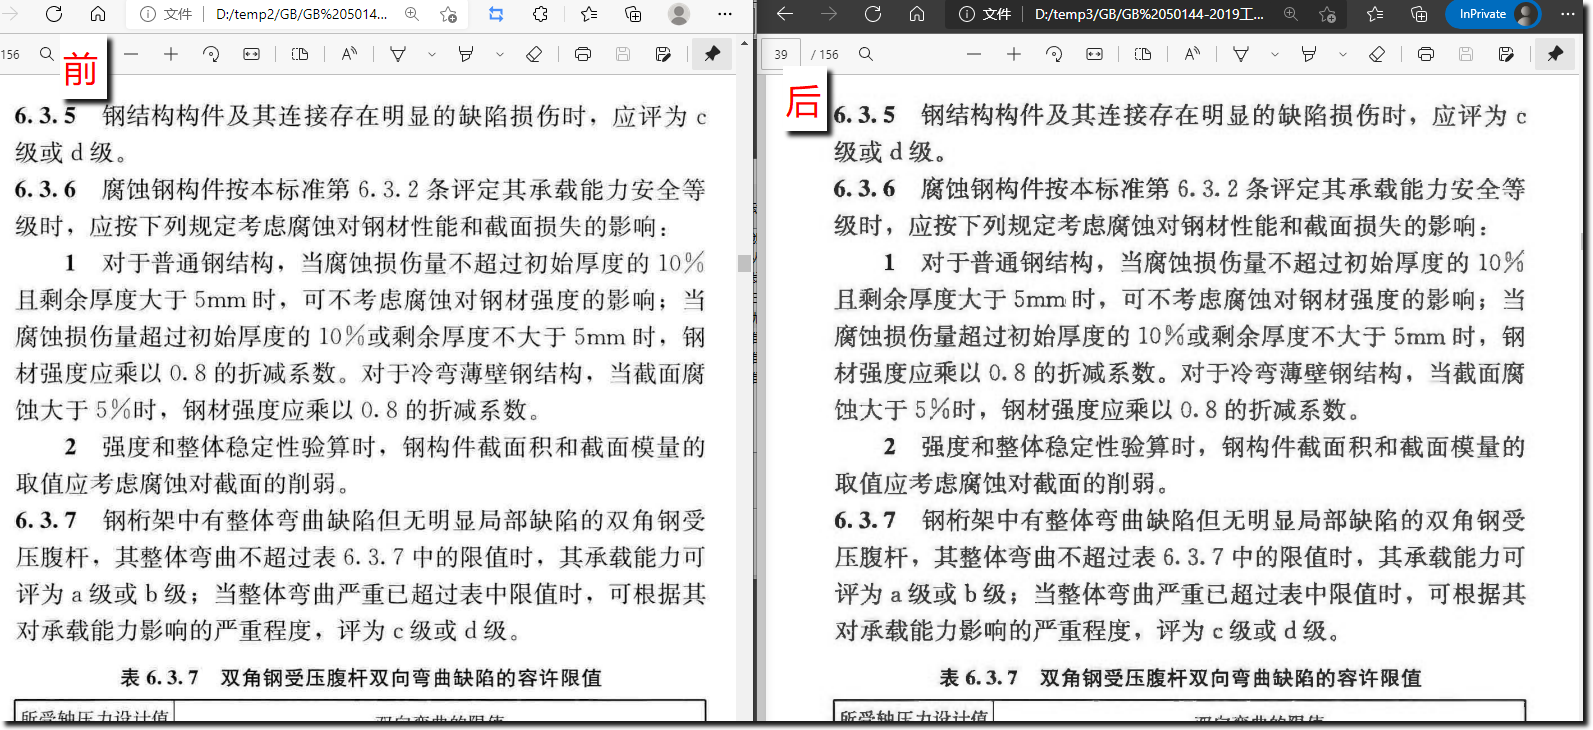Expand the Draw options arrow in left toolbar

(432, 54)
